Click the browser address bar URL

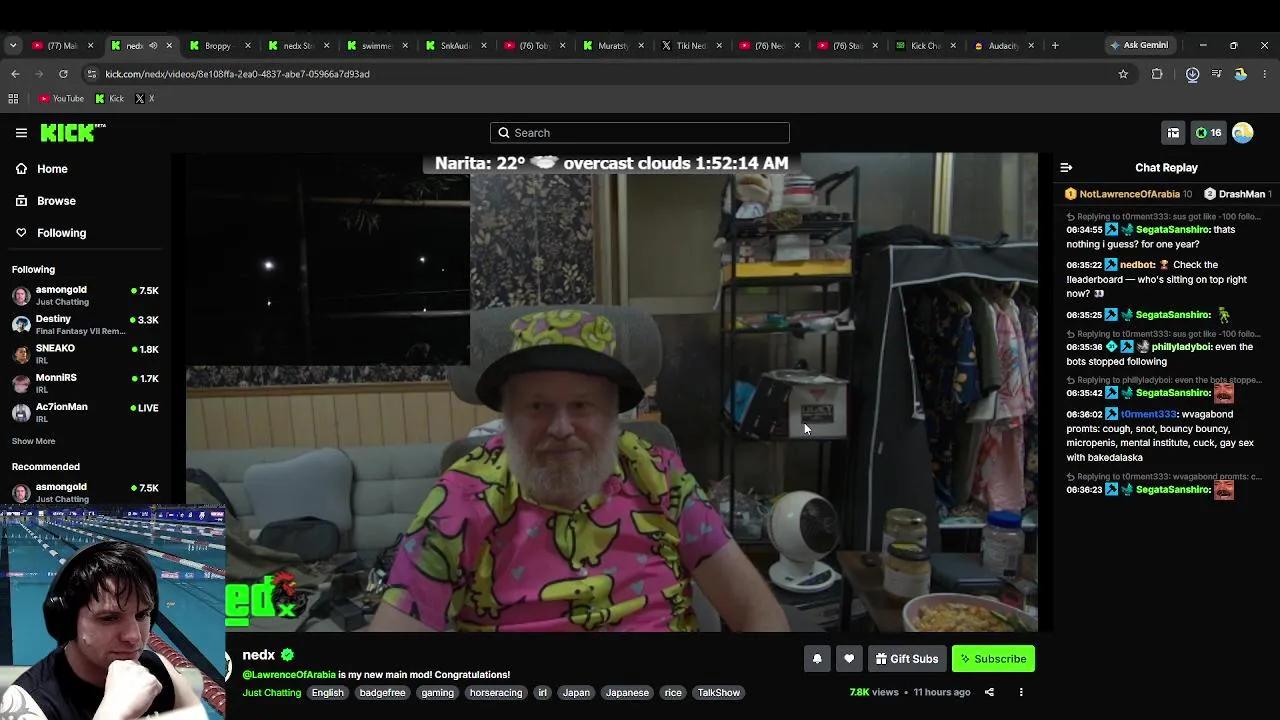[x=237, y=74]
